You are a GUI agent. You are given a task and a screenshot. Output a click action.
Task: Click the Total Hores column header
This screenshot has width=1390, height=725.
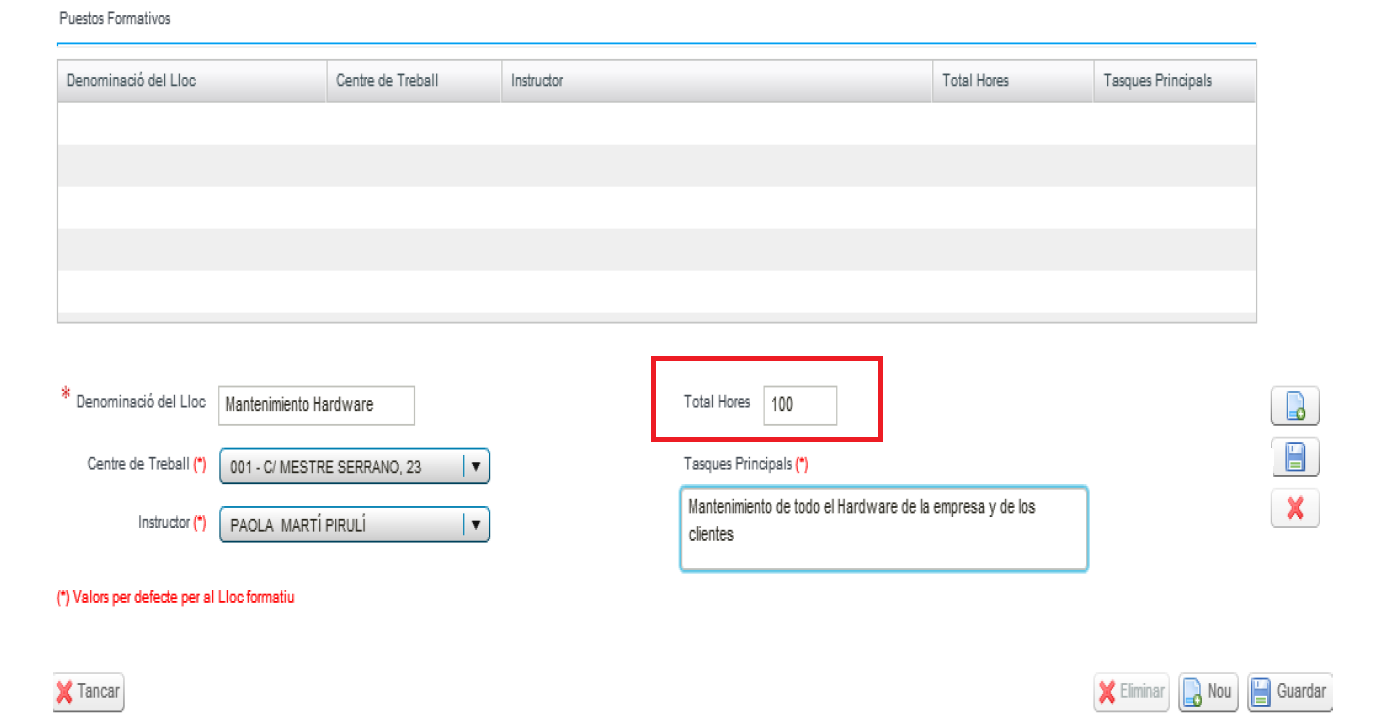coord(1013,81)
